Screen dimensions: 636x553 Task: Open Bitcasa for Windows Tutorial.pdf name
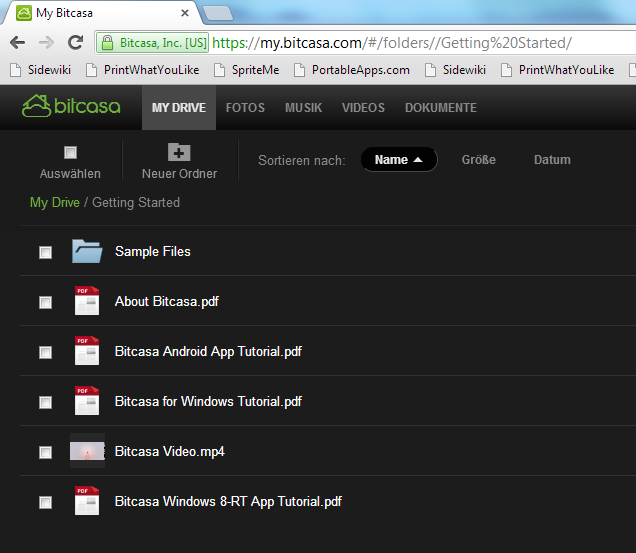pos(208,401)
